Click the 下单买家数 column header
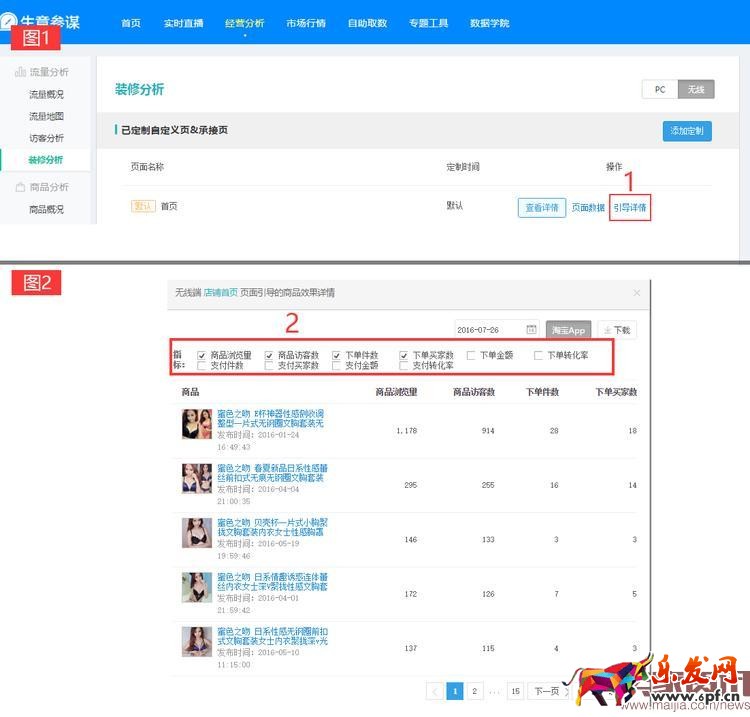The image size is (750, 717). pos(616,392)
